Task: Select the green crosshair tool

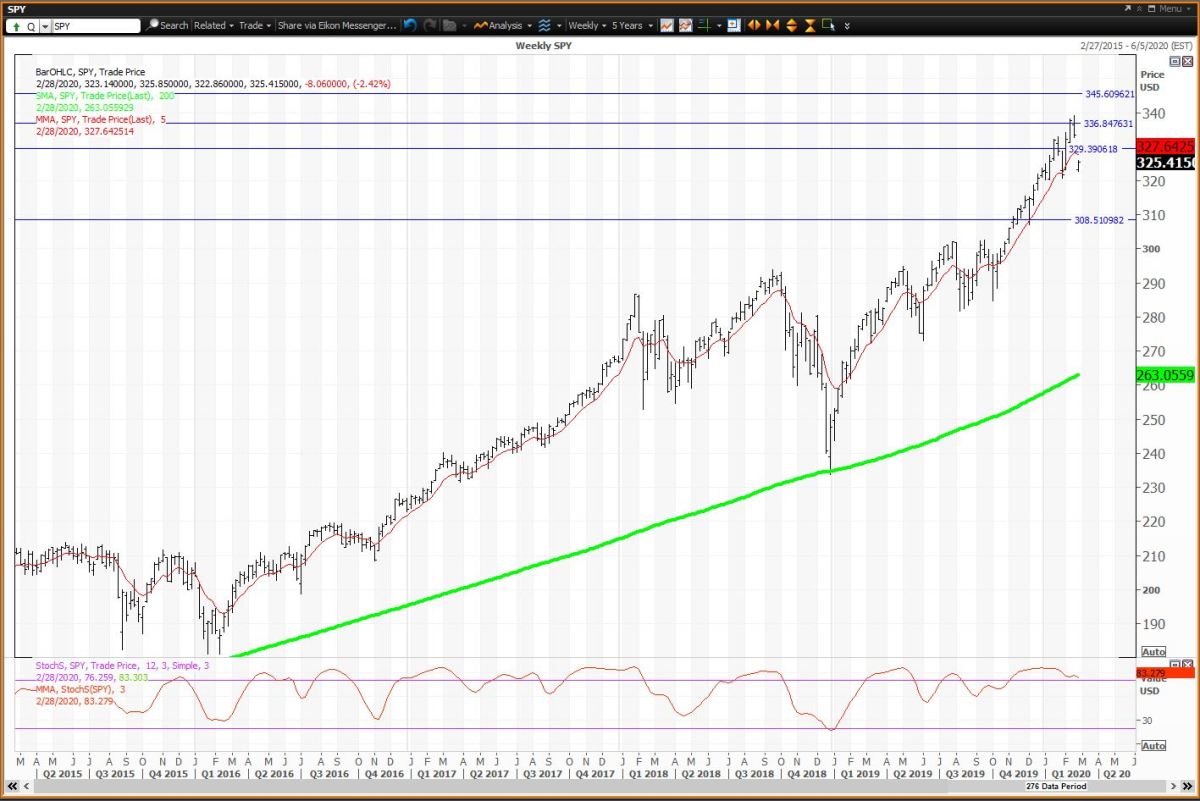Action: tap(705, 25)
